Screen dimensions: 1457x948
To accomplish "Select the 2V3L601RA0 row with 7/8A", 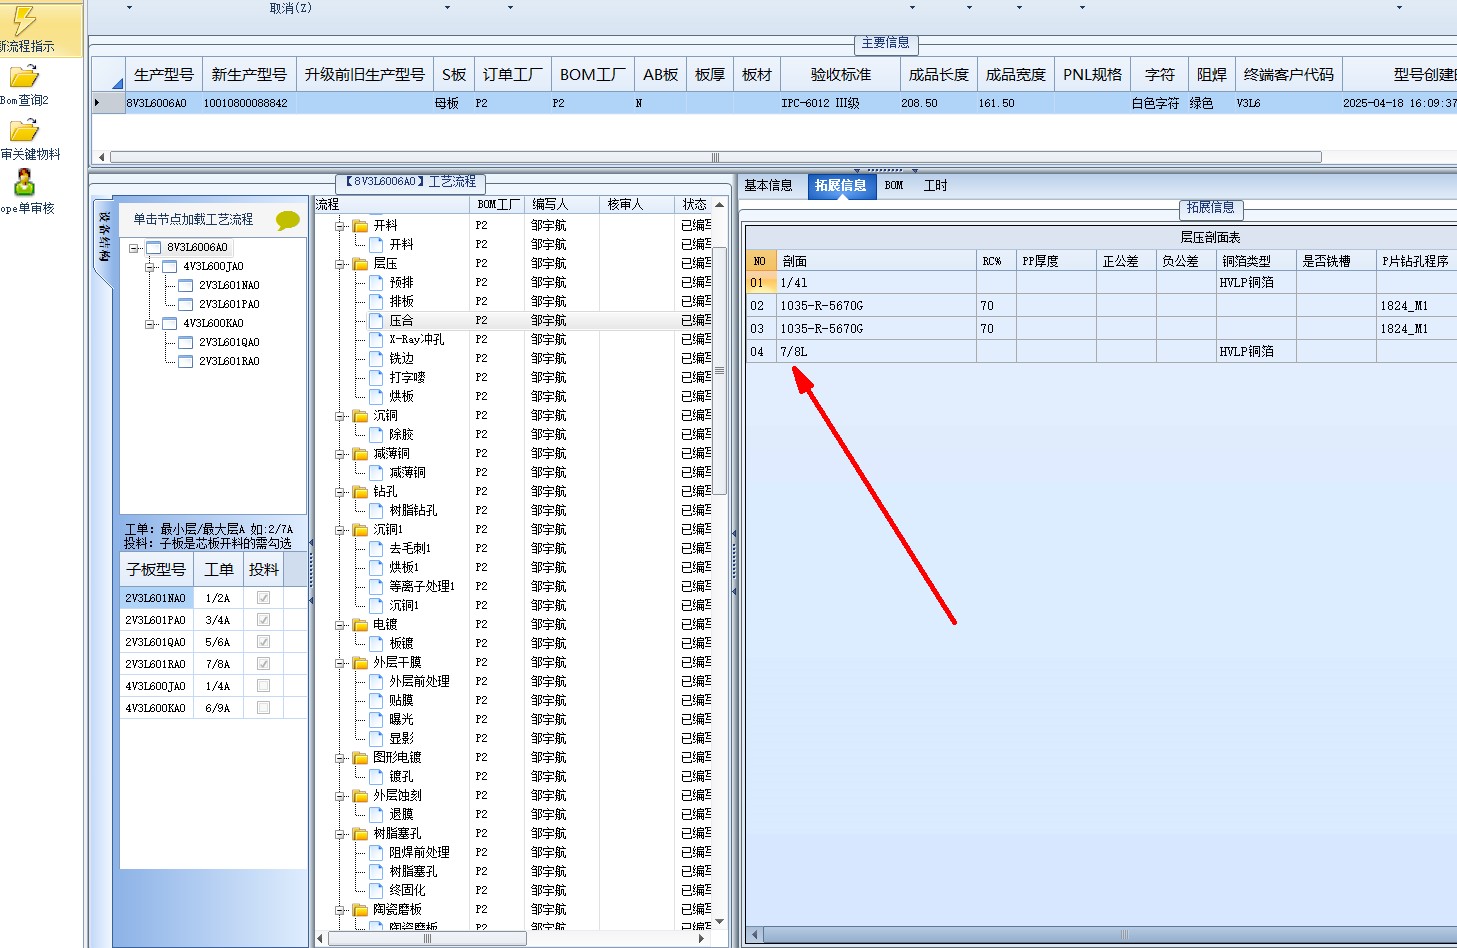I will [x=214, y=664].
